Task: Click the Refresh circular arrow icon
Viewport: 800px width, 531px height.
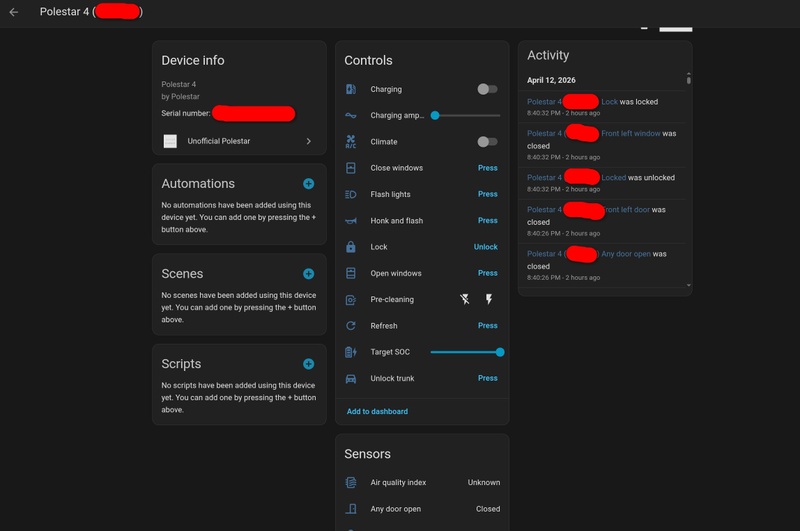Action: point(351,326)
